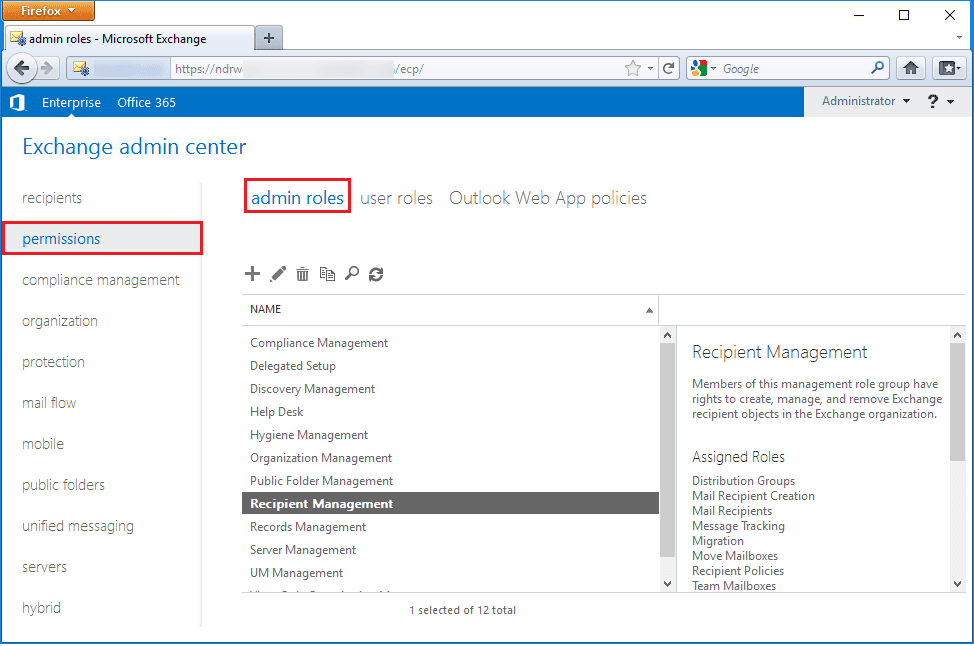Image resolution: width=974 pixels, height=646 pixels.
Task: Open public folders section
Action: (63, 485)
